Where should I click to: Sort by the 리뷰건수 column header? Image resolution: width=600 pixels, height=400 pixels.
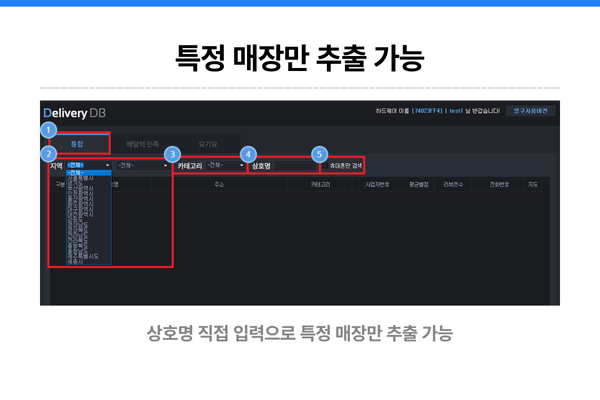[453, 184]
